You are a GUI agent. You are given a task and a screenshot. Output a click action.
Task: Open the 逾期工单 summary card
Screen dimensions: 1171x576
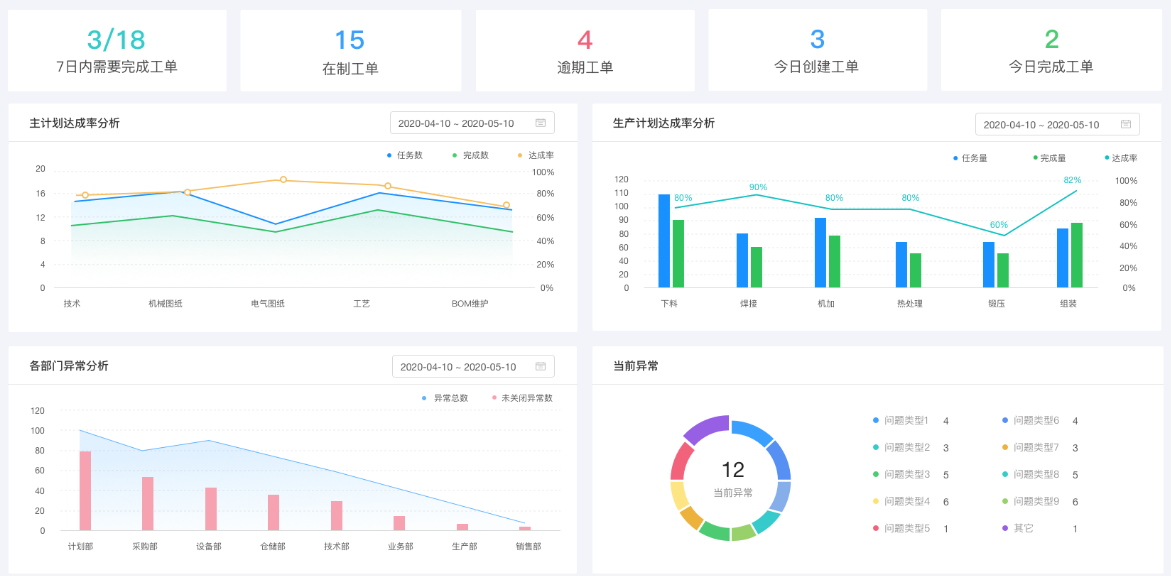[584, 51]
